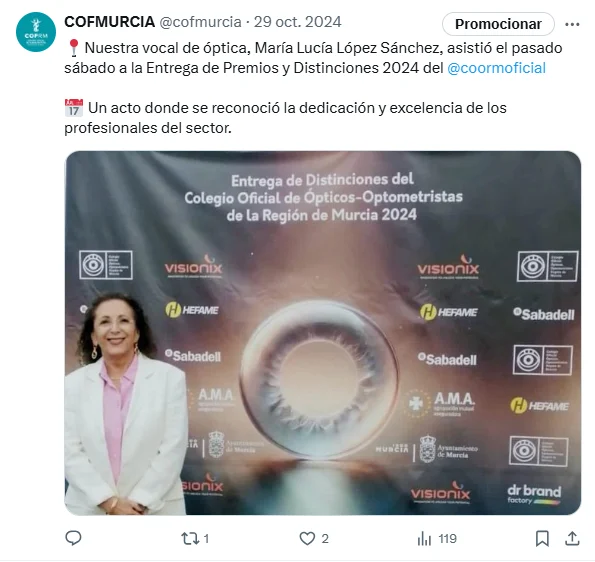Click the share upload icon
595x562 pixels.
coord(572,538)
